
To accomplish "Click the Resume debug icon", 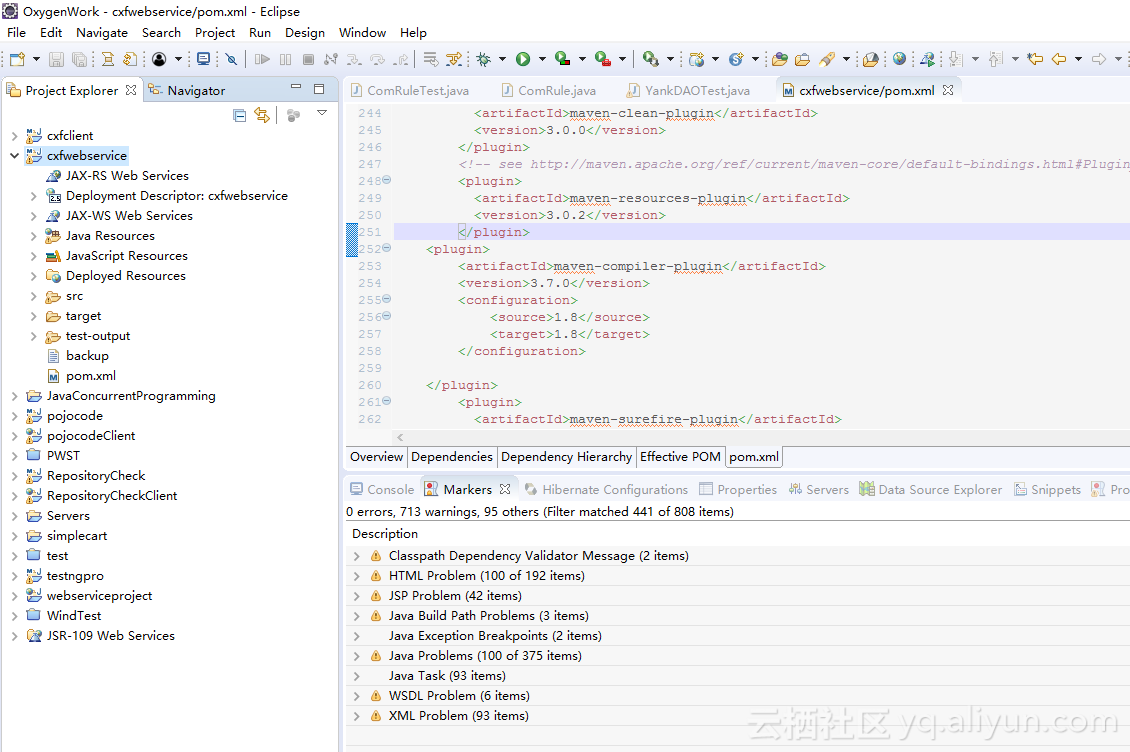I will tap(262, 59).
